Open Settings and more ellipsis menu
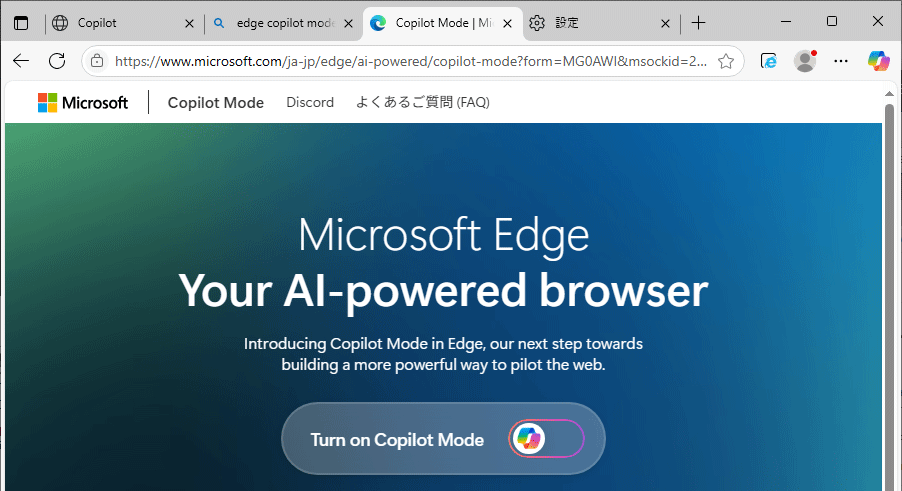 point(841,61)
